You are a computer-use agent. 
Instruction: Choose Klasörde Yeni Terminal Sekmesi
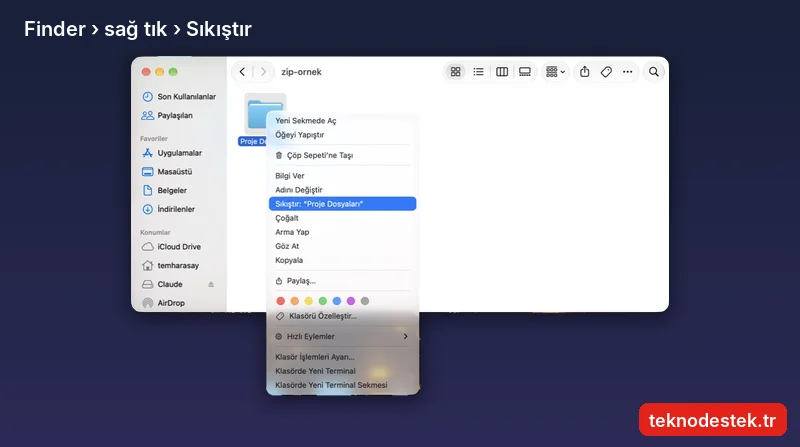pos(342,385)
